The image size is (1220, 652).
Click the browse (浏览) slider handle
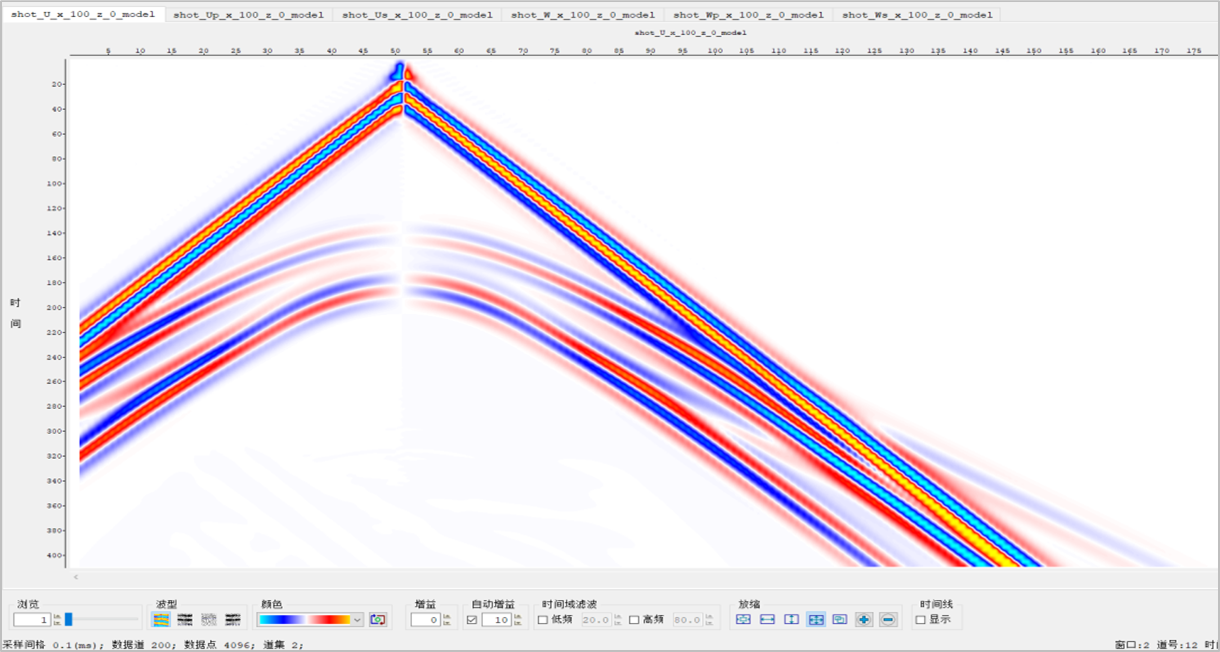pos(68,620)
